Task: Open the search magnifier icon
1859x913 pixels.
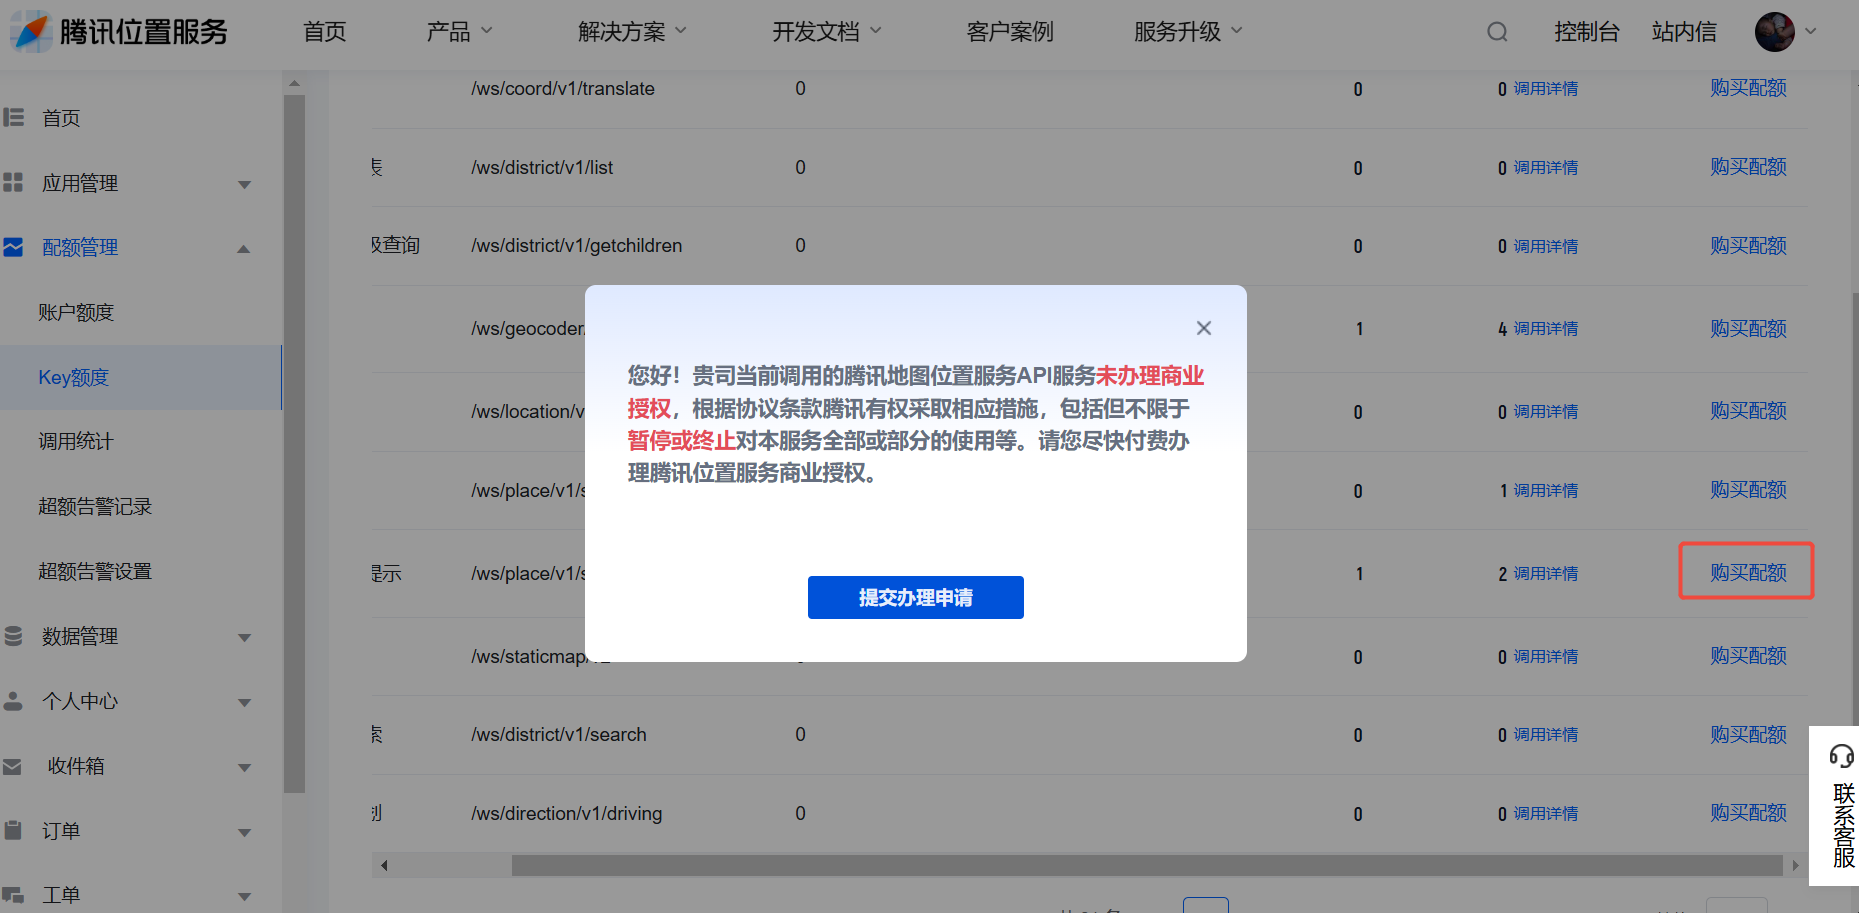Action: (x=1497, y=32)
